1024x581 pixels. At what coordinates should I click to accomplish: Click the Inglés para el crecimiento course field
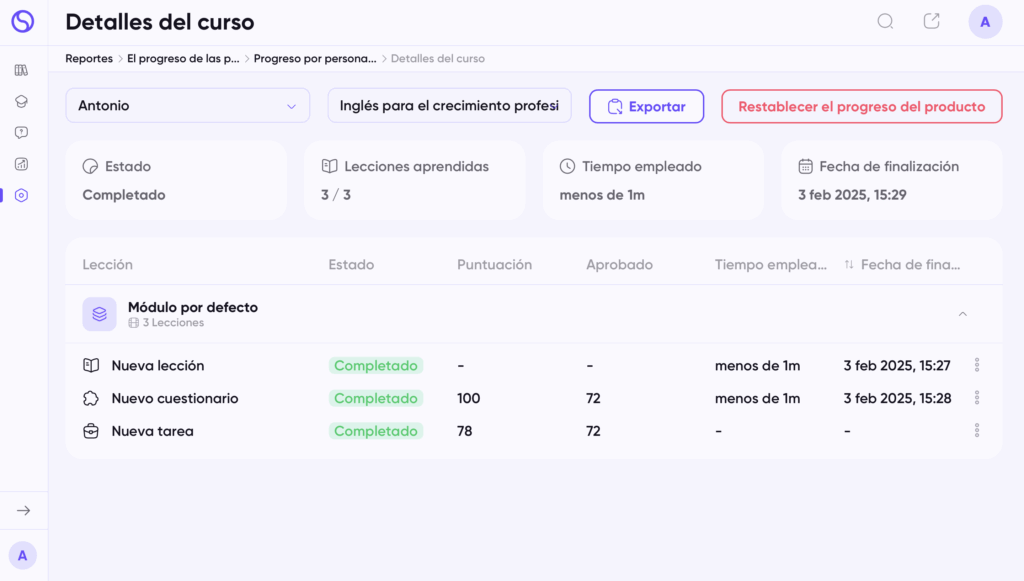(449, 106)
